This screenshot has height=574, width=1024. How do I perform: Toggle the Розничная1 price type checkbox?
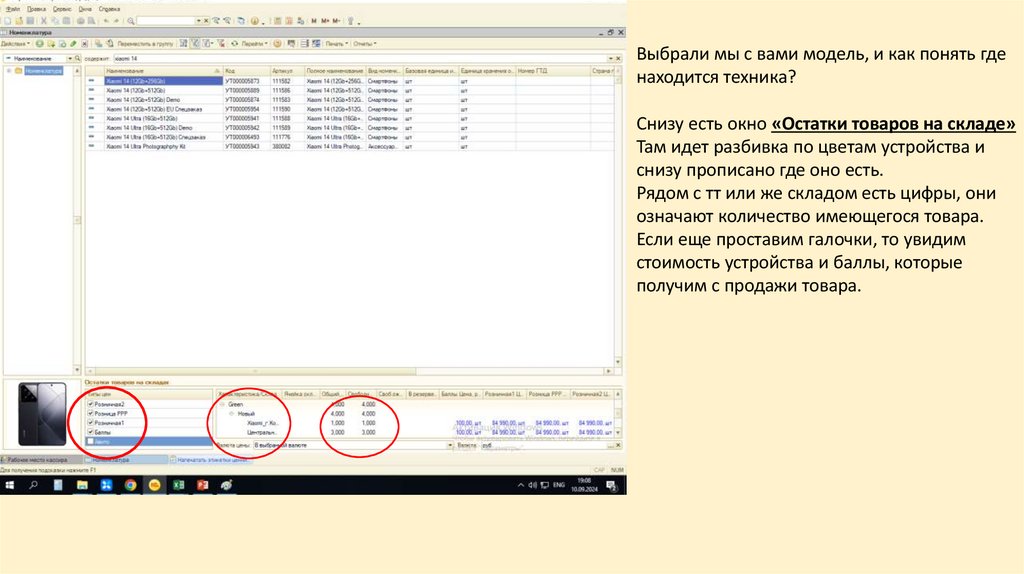pyautogui.click(x=90, y=423)
